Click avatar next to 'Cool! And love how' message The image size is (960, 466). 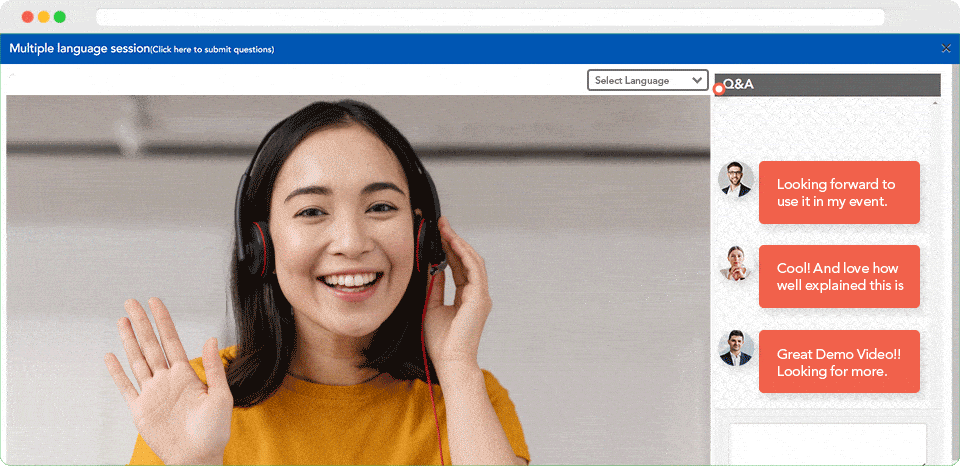[736, 263]
